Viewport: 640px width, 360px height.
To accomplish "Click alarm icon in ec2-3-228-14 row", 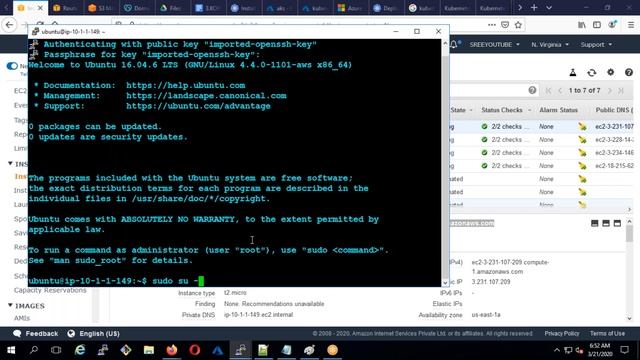I will (582, 140).
